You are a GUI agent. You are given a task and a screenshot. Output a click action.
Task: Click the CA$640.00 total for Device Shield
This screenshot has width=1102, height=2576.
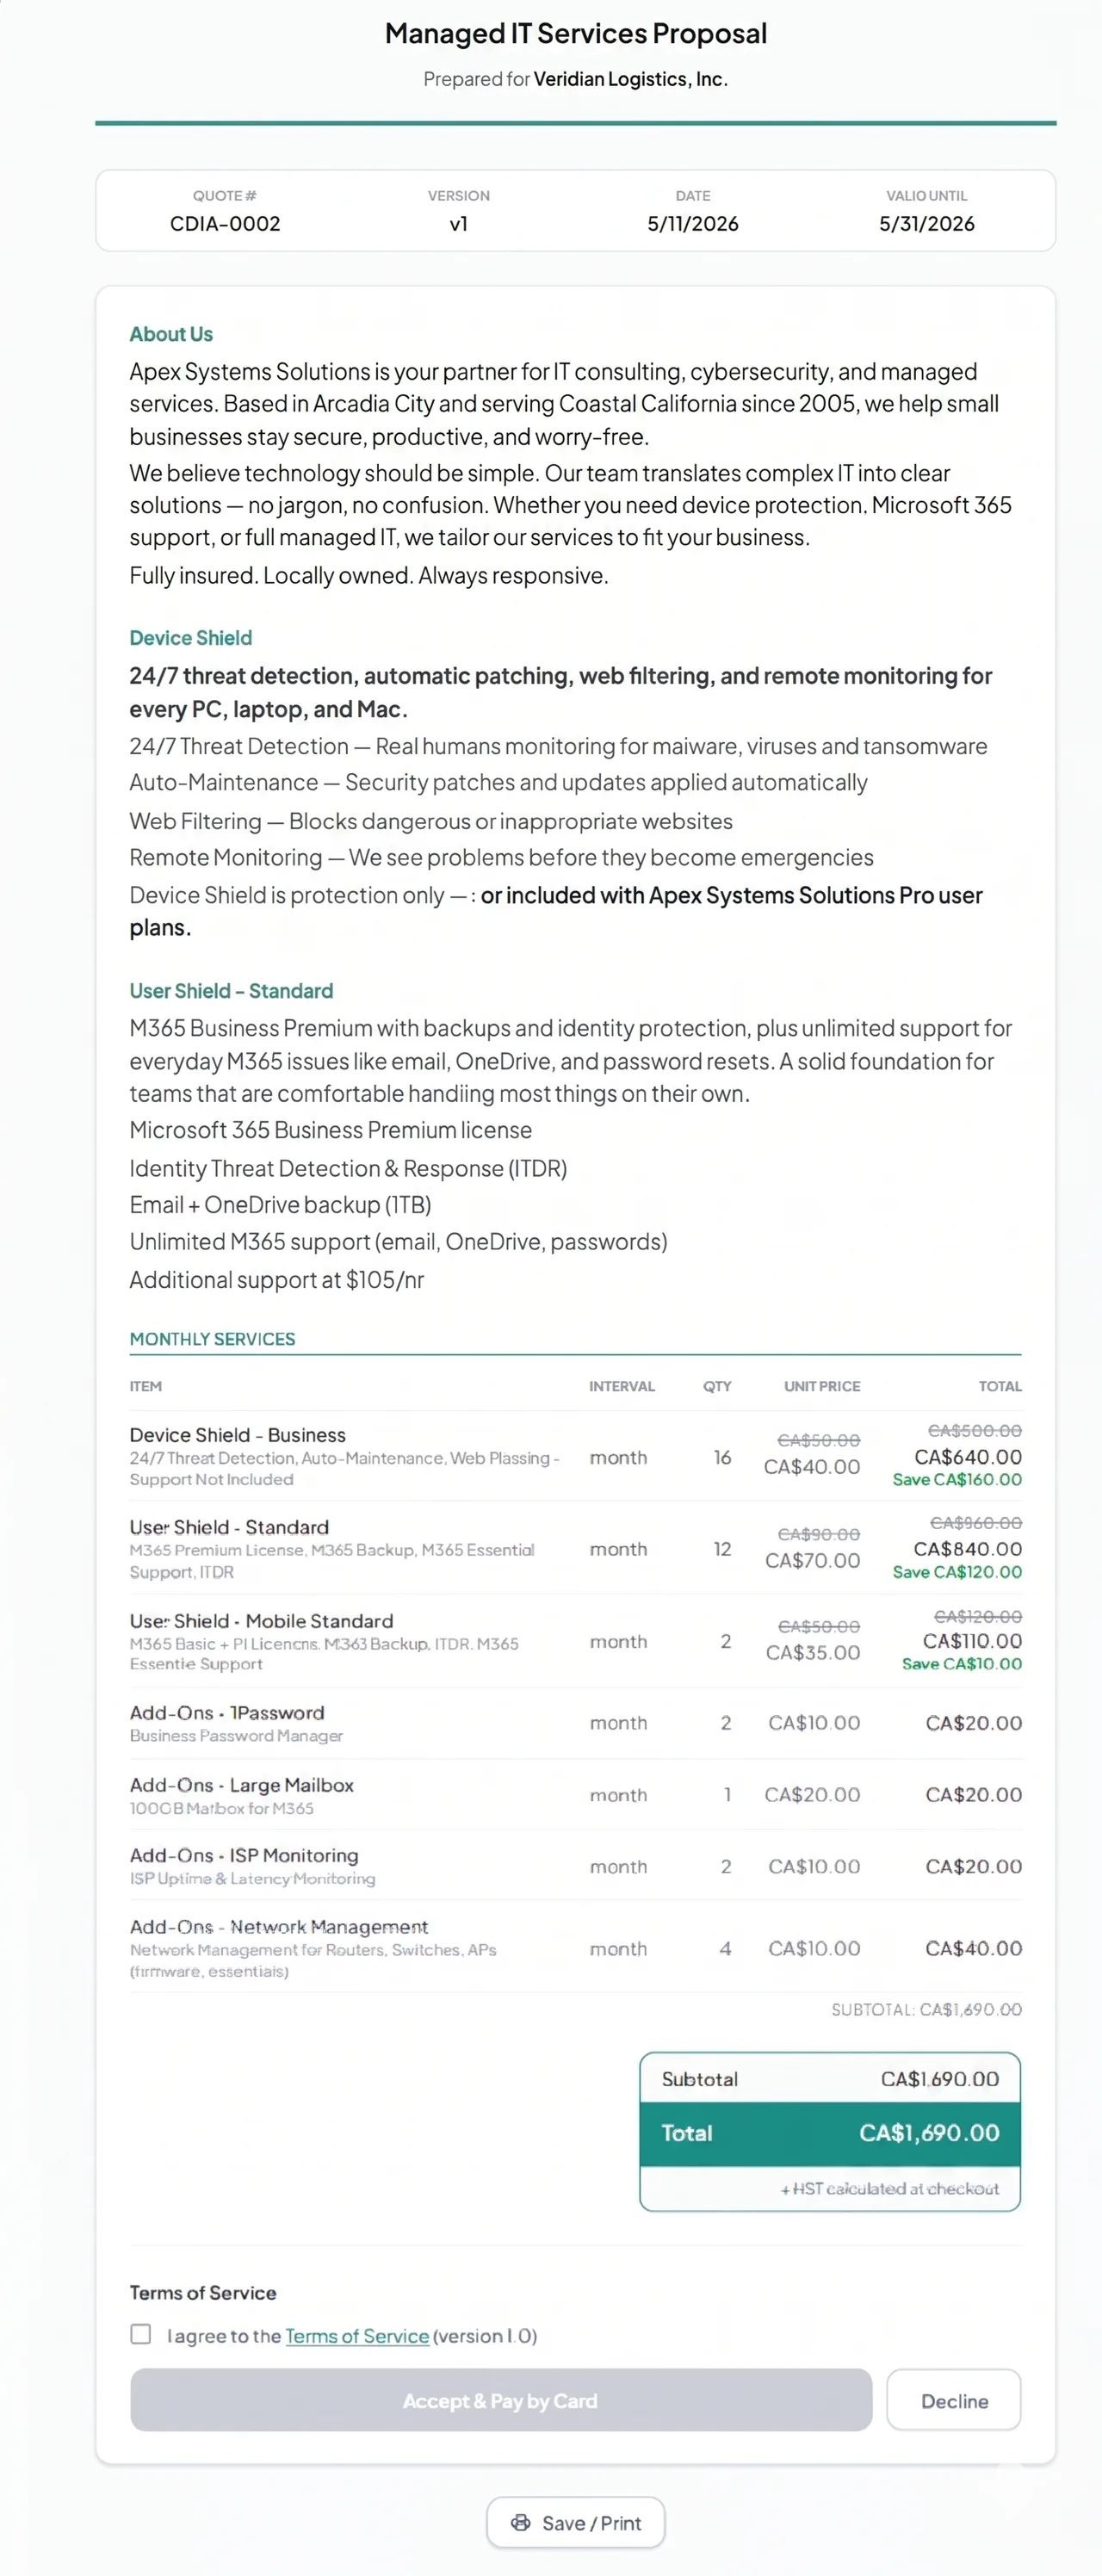tap(967, 1457)
